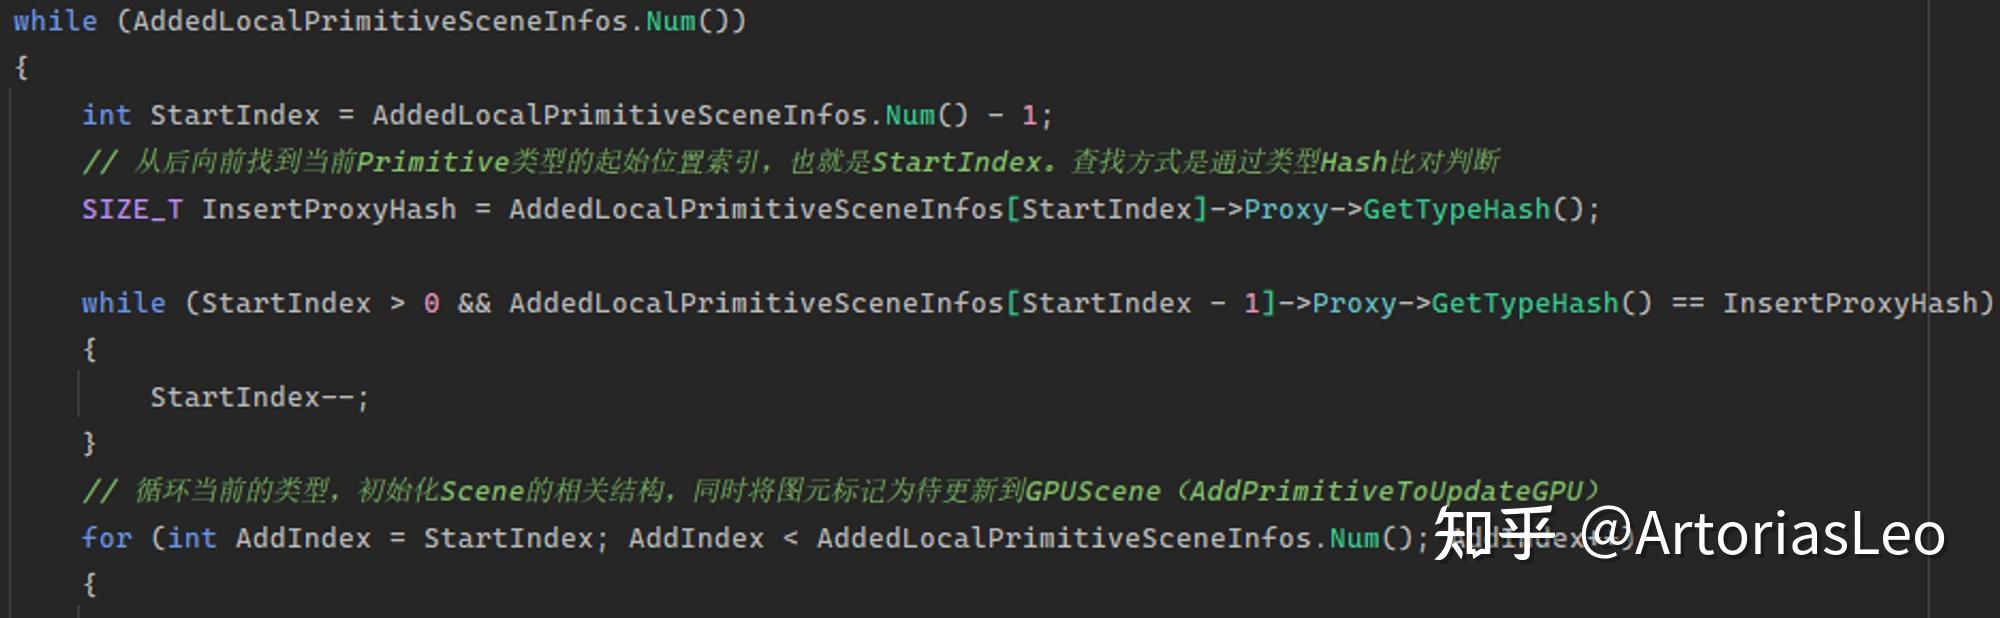Click the comment mentioning AddPrimitiveToUpdateGPU

(x=840, y=491)
